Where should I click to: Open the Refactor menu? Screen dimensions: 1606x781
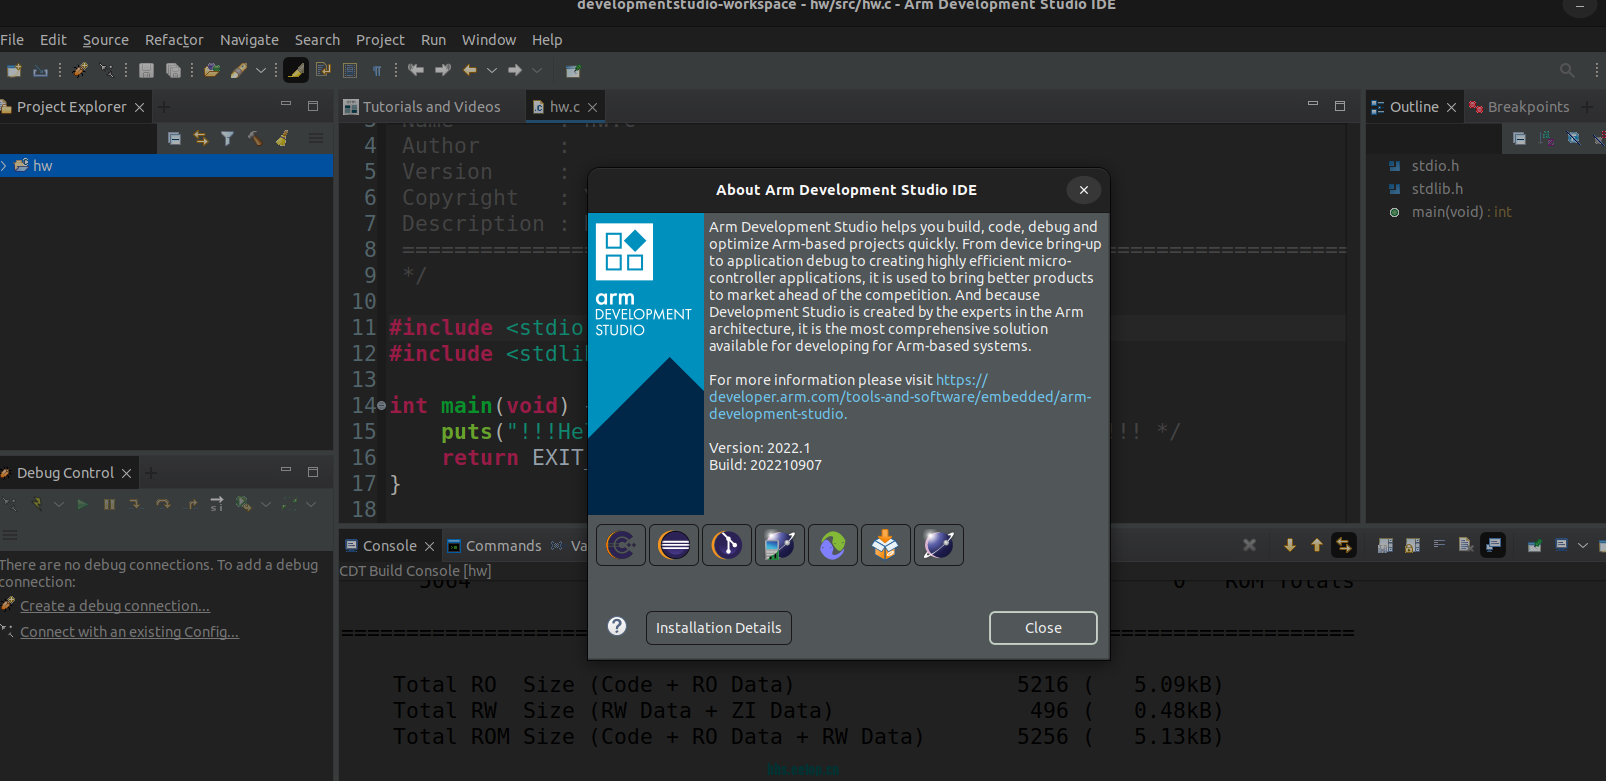click(x=174, y=40)
